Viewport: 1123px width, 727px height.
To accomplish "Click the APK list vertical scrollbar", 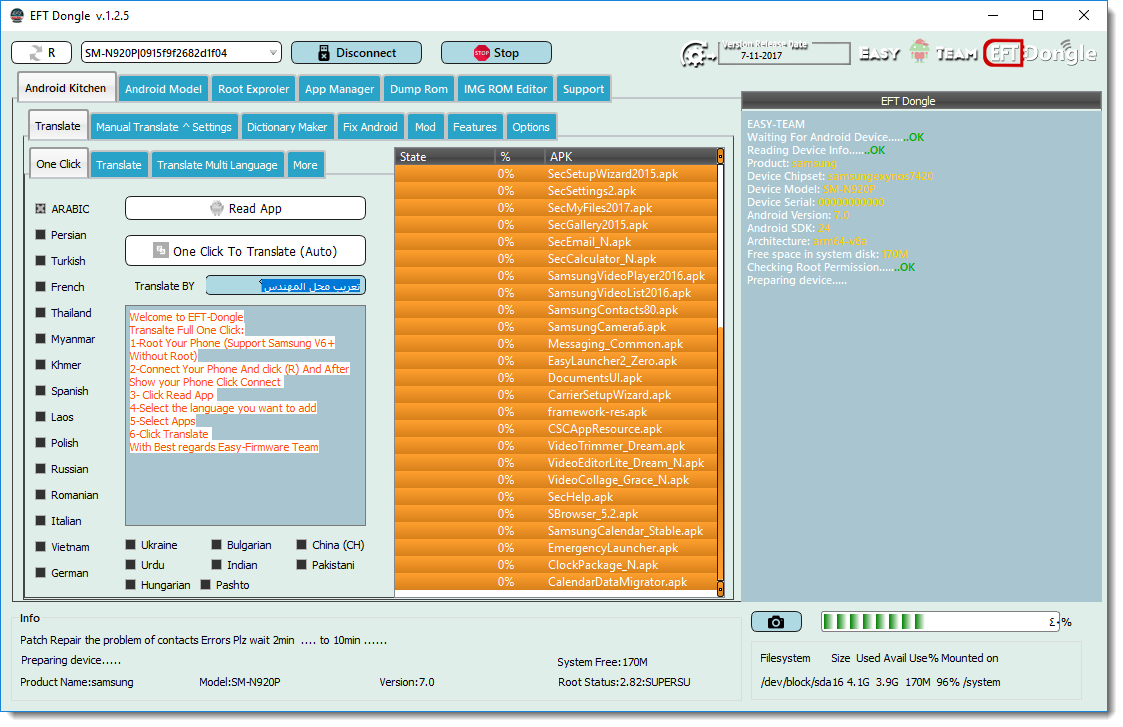I will (720, 372).
